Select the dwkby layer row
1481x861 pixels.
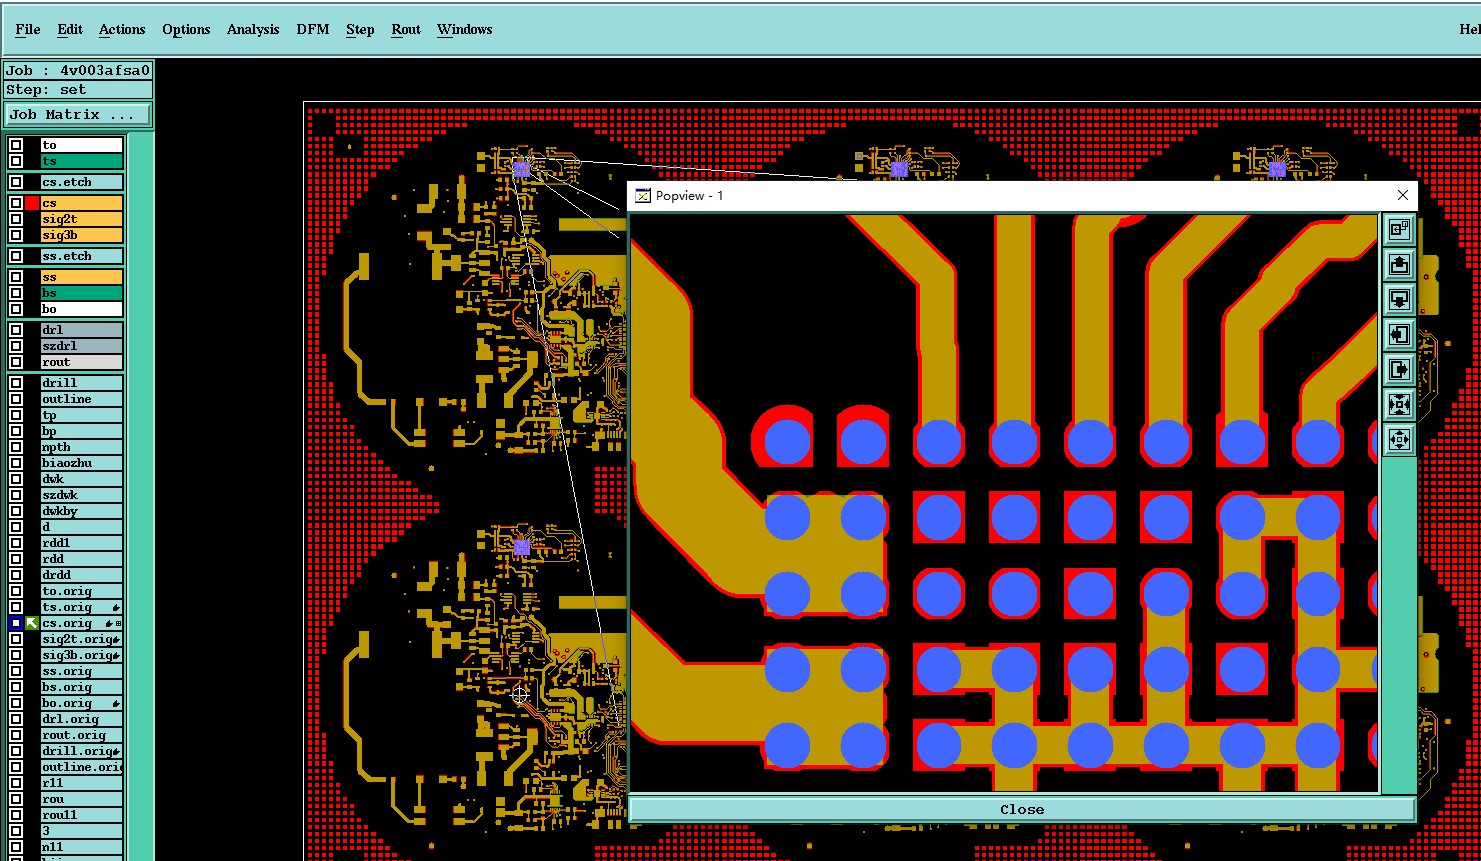pyautogui.click(x=81, y=511)
